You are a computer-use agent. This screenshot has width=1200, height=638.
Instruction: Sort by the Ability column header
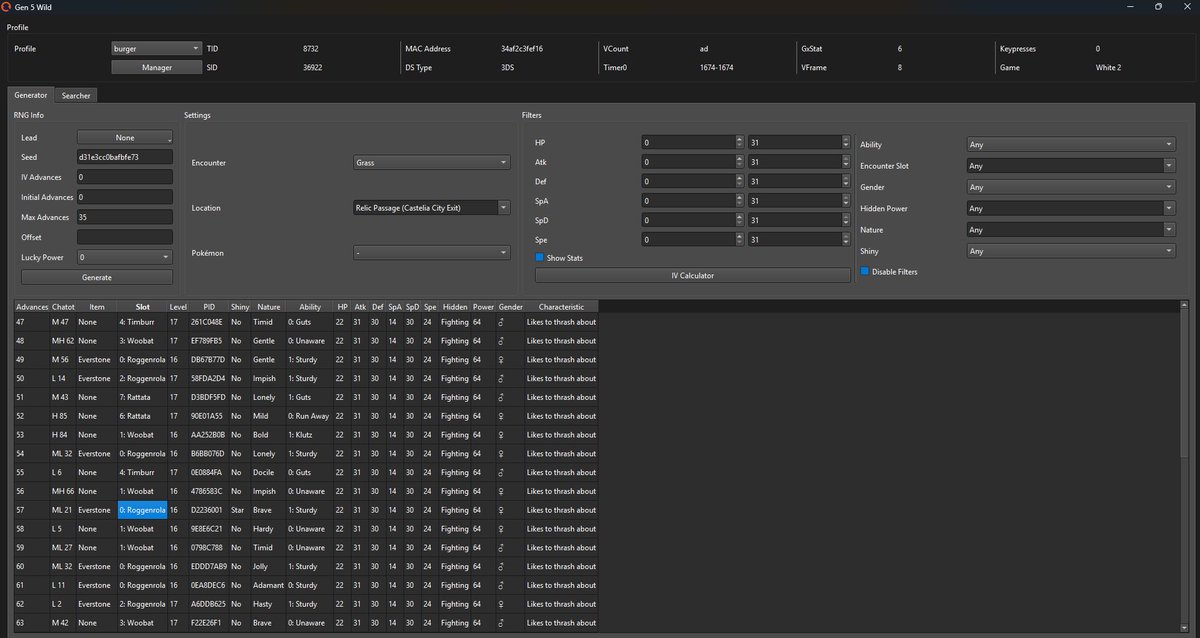[310, 306]
